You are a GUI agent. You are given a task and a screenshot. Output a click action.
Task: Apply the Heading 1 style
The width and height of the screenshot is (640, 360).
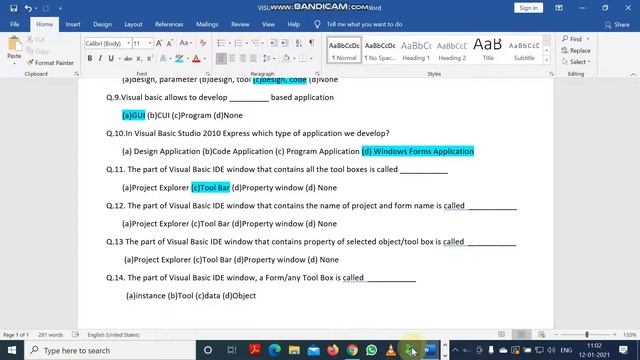point(416,51)
